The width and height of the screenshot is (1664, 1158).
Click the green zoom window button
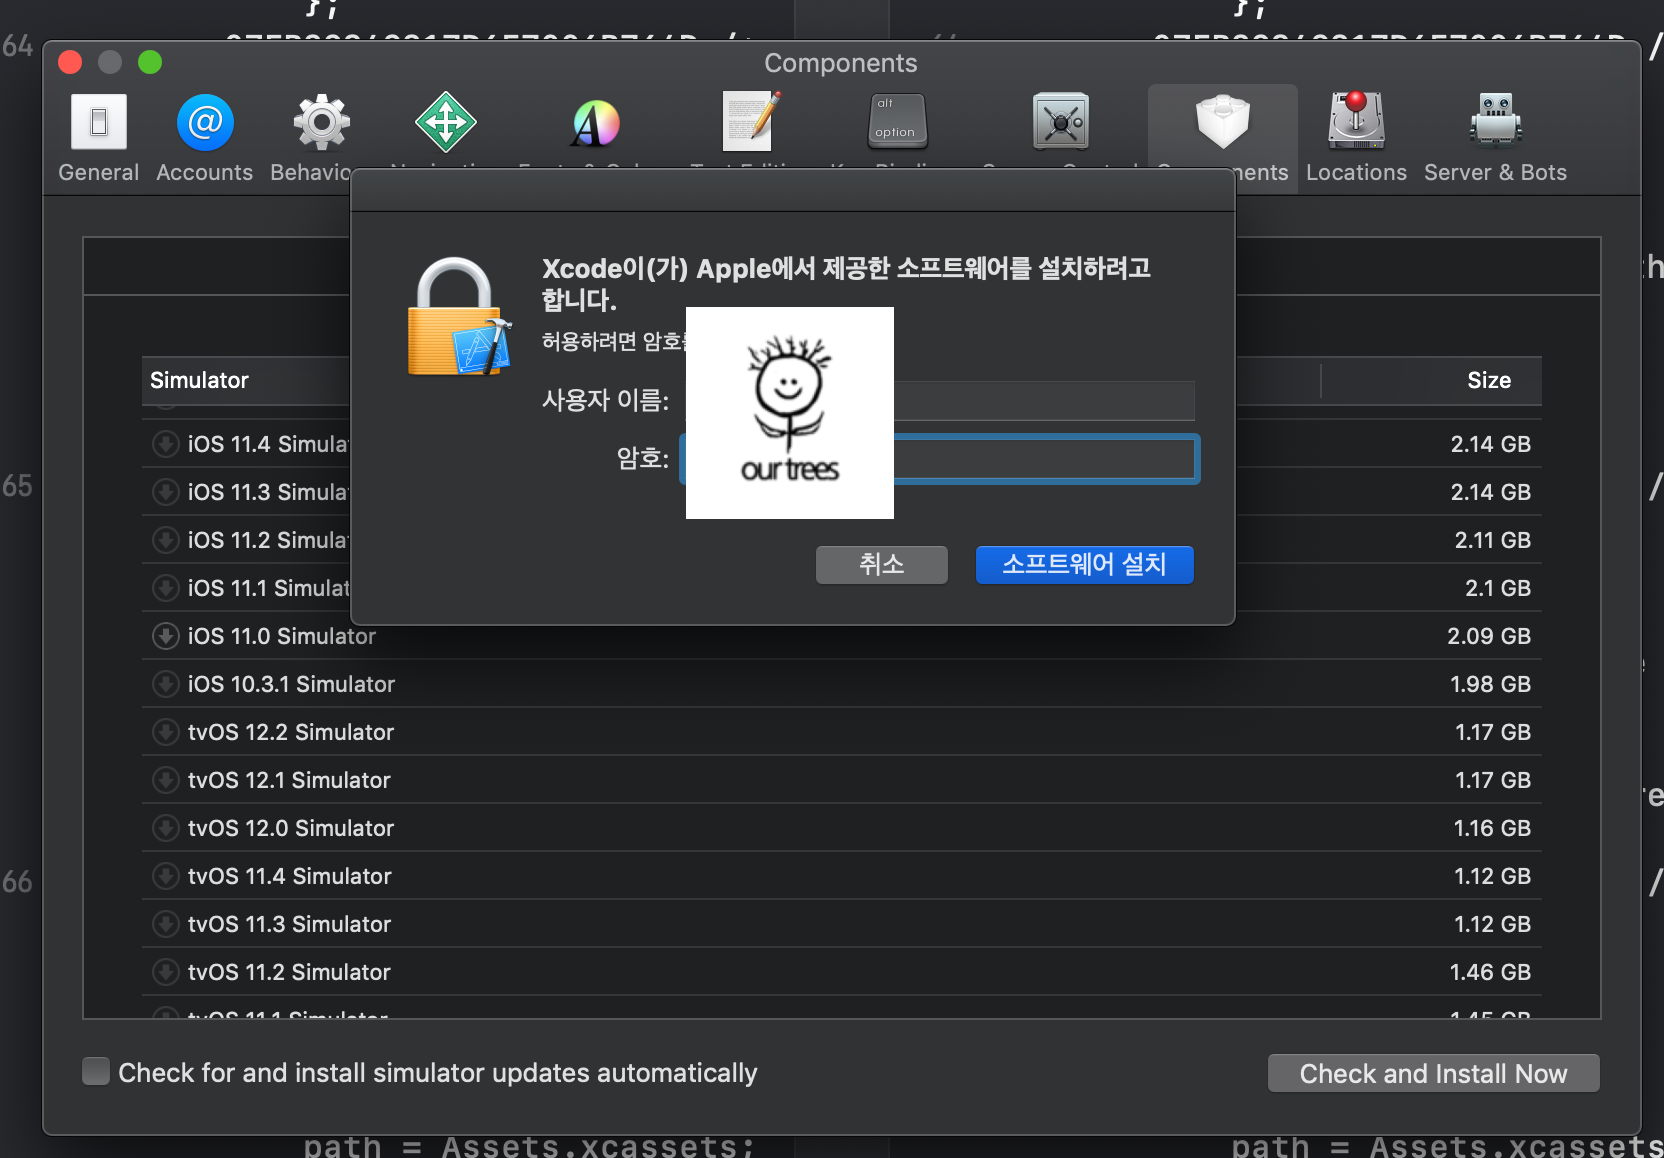pyautogui.click(x=150, y=62)
